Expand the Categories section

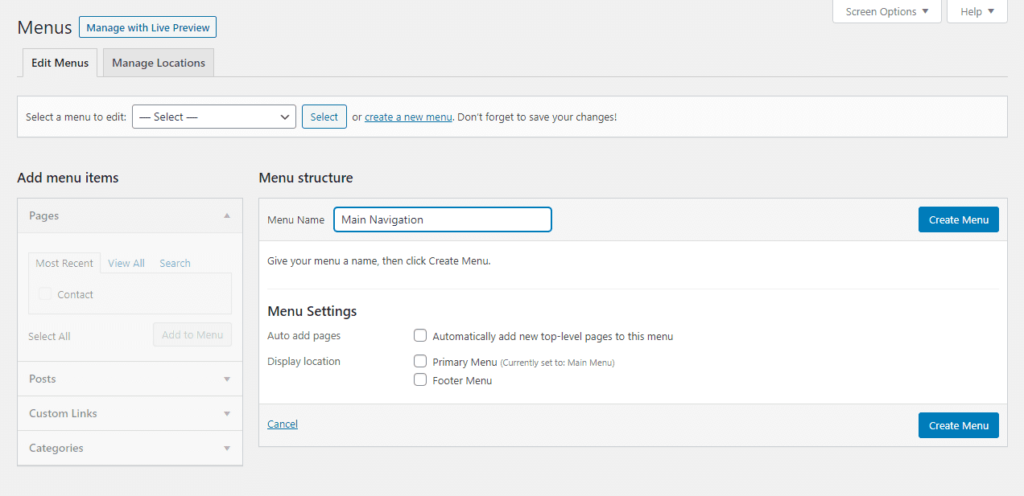point(227,448)
